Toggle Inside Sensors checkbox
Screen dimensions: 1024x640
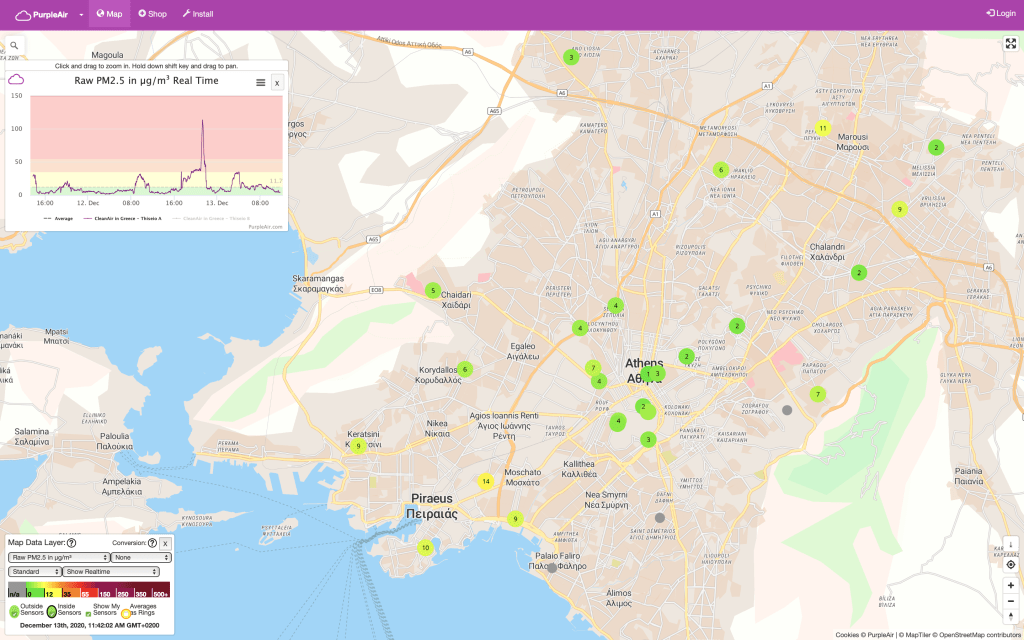[x=52, y=611]
